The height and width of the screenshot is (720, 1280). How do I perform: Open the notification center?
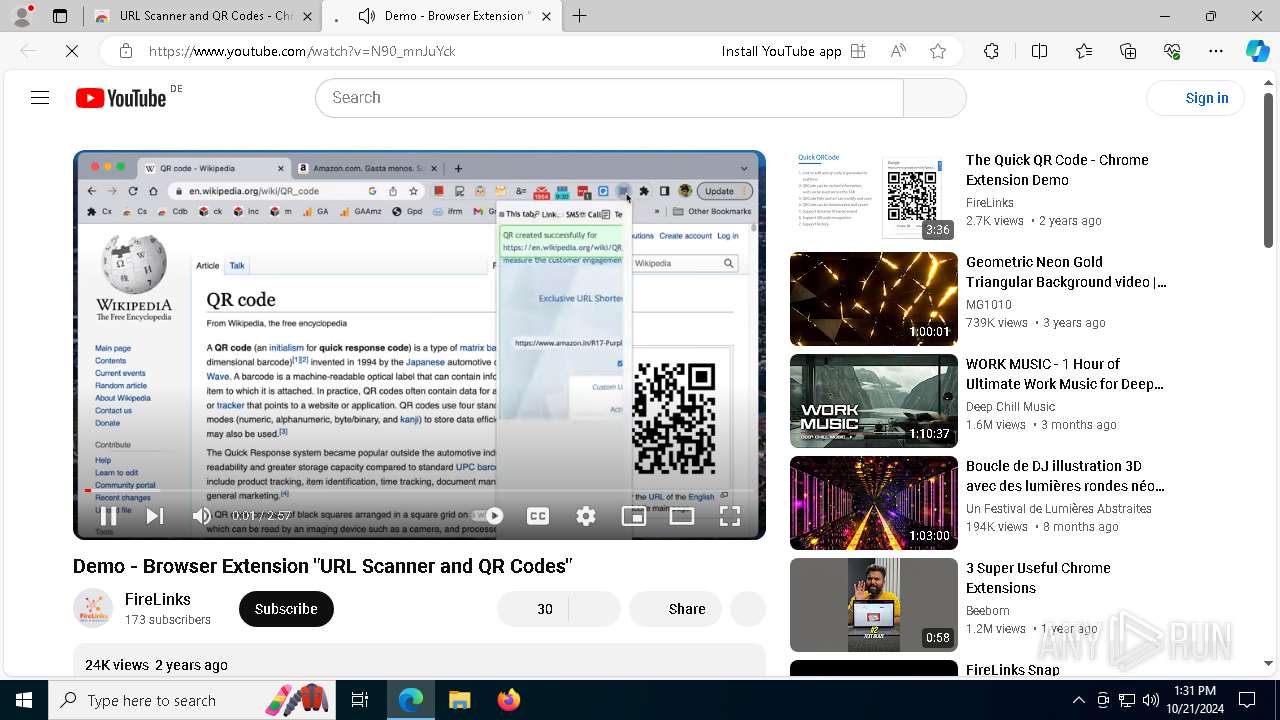tap(1247, 701)
